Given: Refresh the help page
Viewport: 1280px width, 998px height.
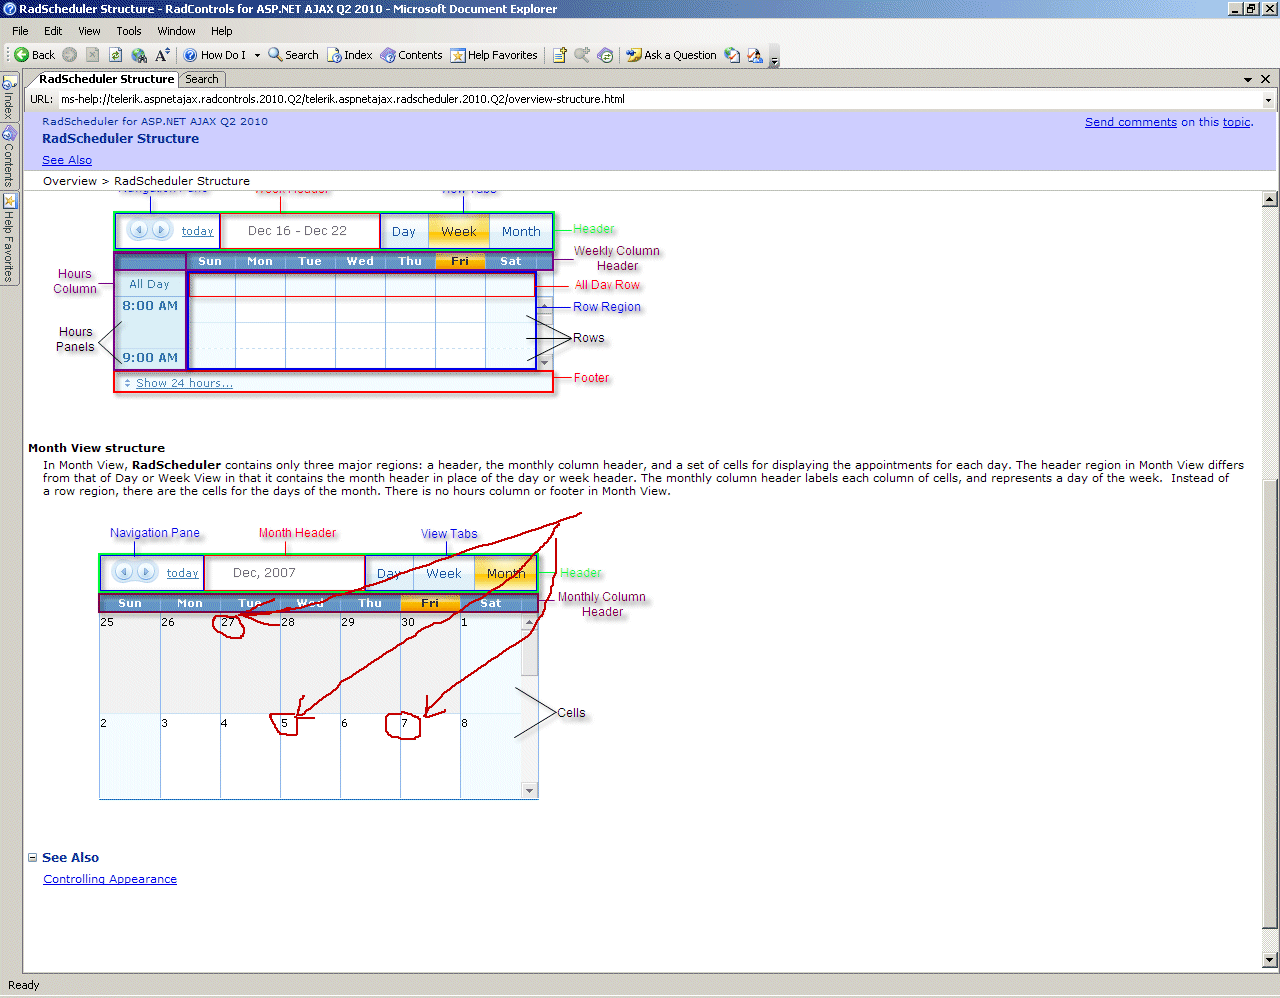Looking at the screenshot, I should [115, 55].
